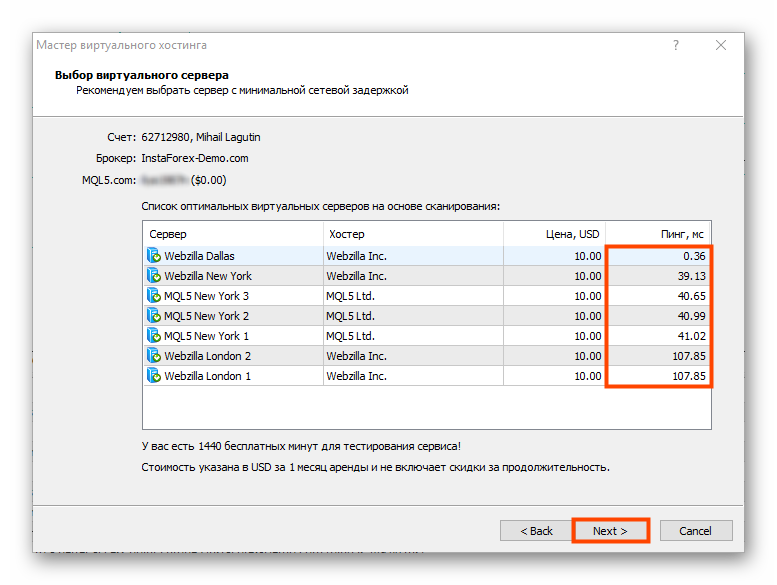Click the Мастер виртуального хостинга title bar text

coord(121,45)
